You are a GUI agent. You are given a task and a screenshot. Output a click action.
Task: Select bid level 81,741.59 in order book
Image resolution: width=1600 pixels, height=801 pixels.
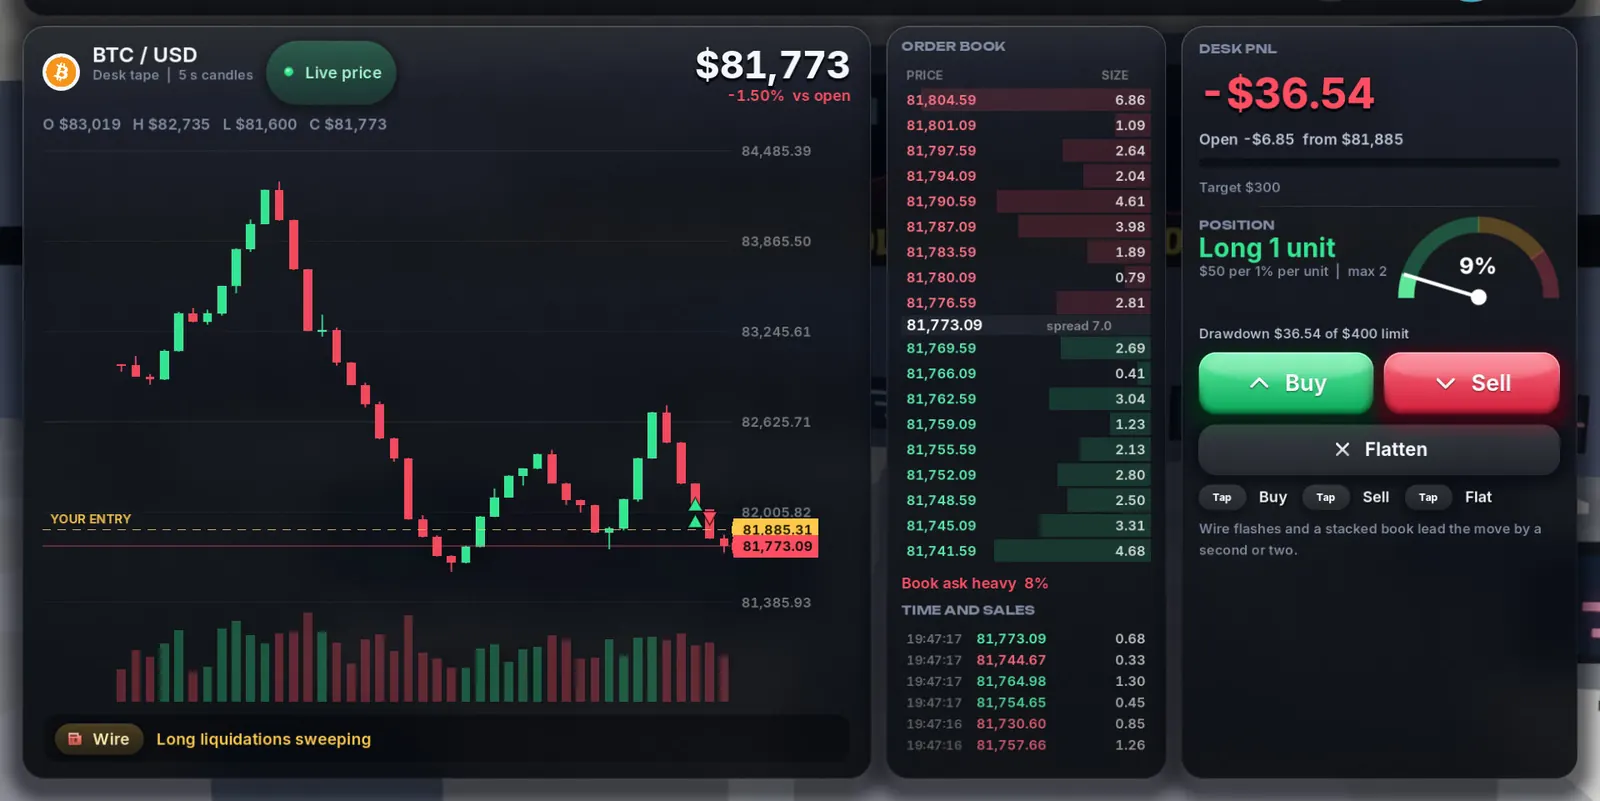1026,551
